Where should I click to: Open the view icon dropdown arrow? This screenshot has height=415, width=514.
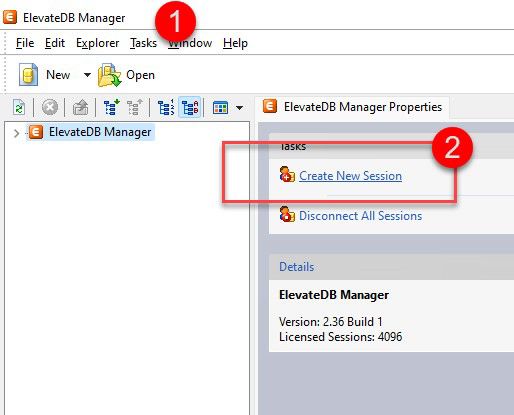[x=239, y=108]
